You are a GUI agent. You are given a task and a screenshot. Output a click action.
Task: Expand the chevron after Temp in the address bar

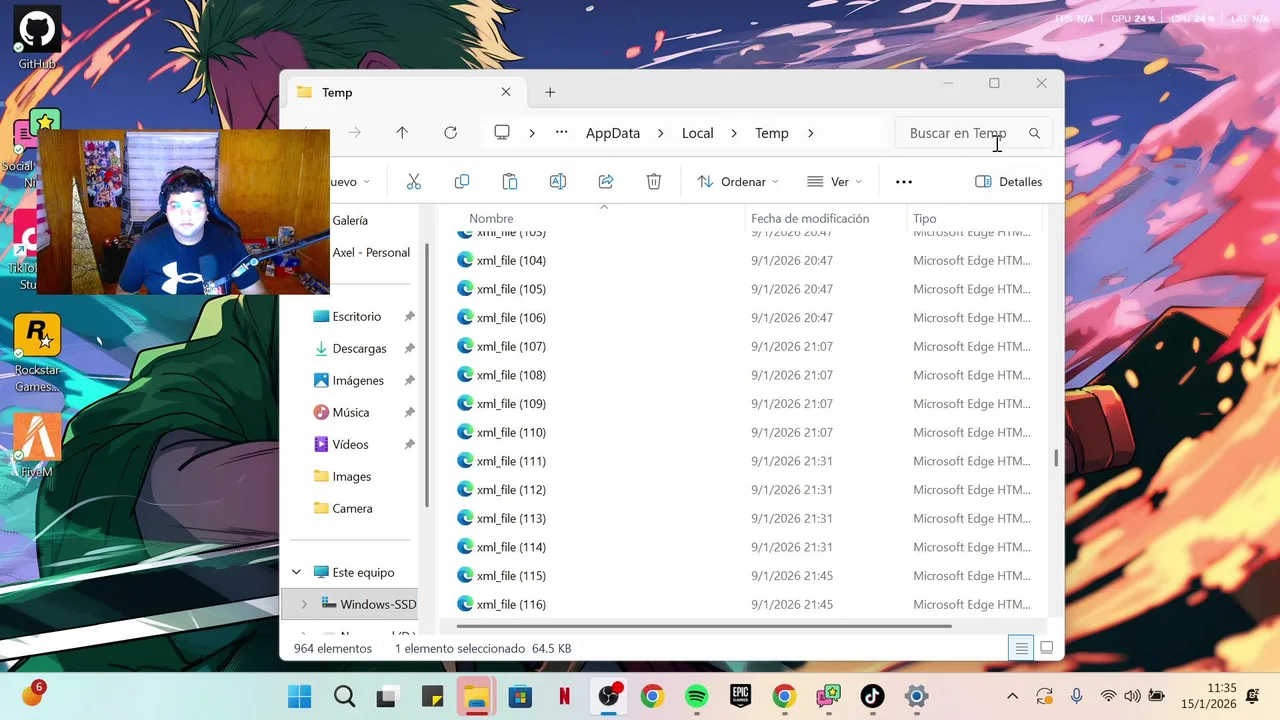pos(810,133)
